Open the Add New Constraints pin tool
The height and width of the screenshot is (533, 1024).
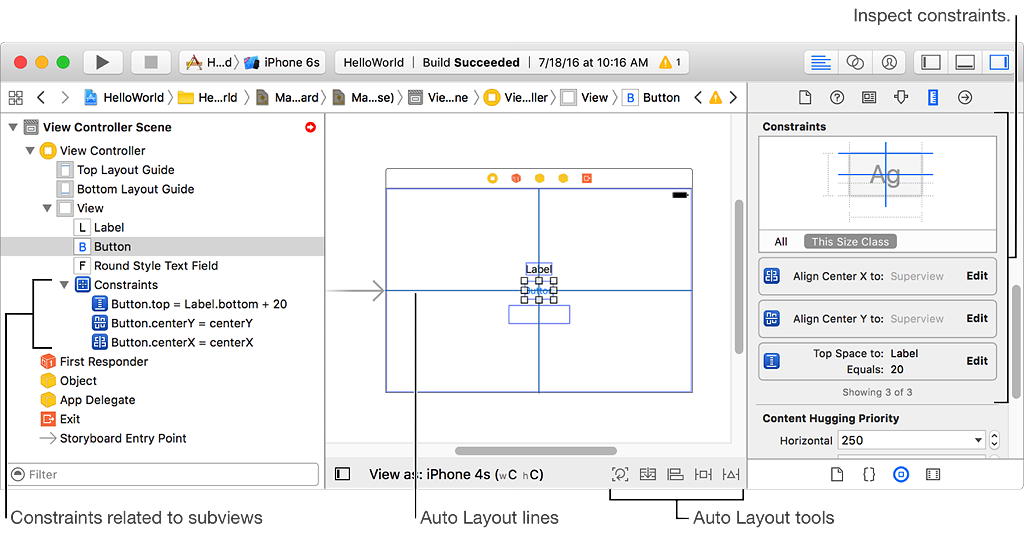pos(703,475)
